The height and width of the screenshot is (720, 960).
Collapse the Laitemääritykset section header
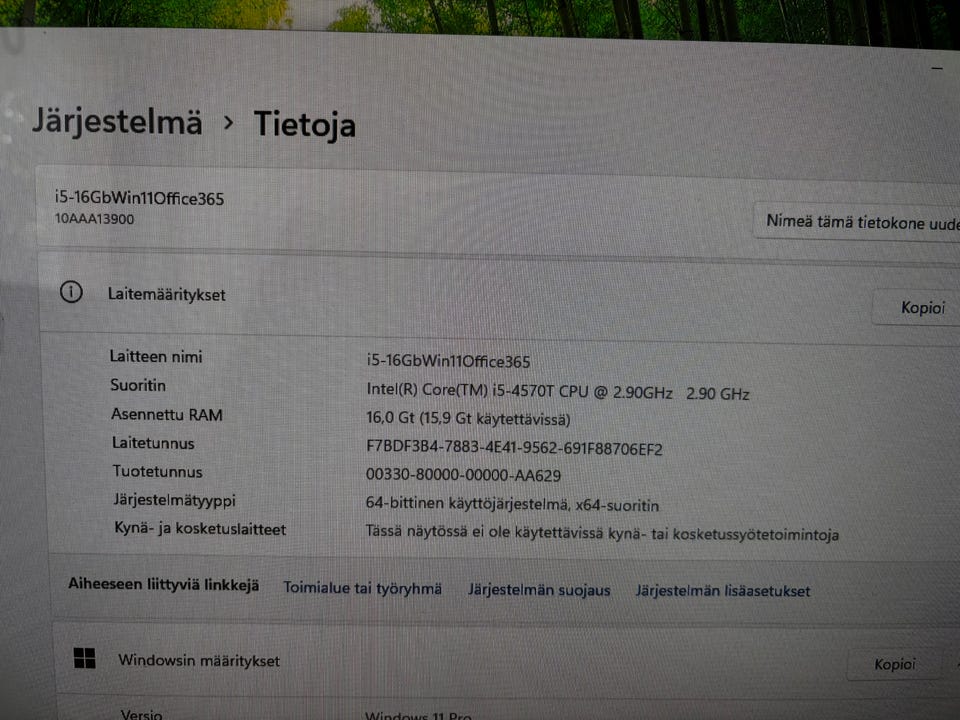tap(499, 298)
